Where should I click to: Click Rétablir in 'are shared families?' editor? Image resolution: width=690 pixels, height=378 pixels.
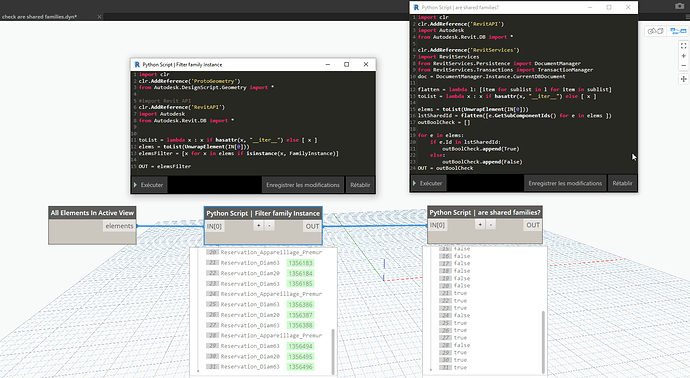tap(622, 183)
